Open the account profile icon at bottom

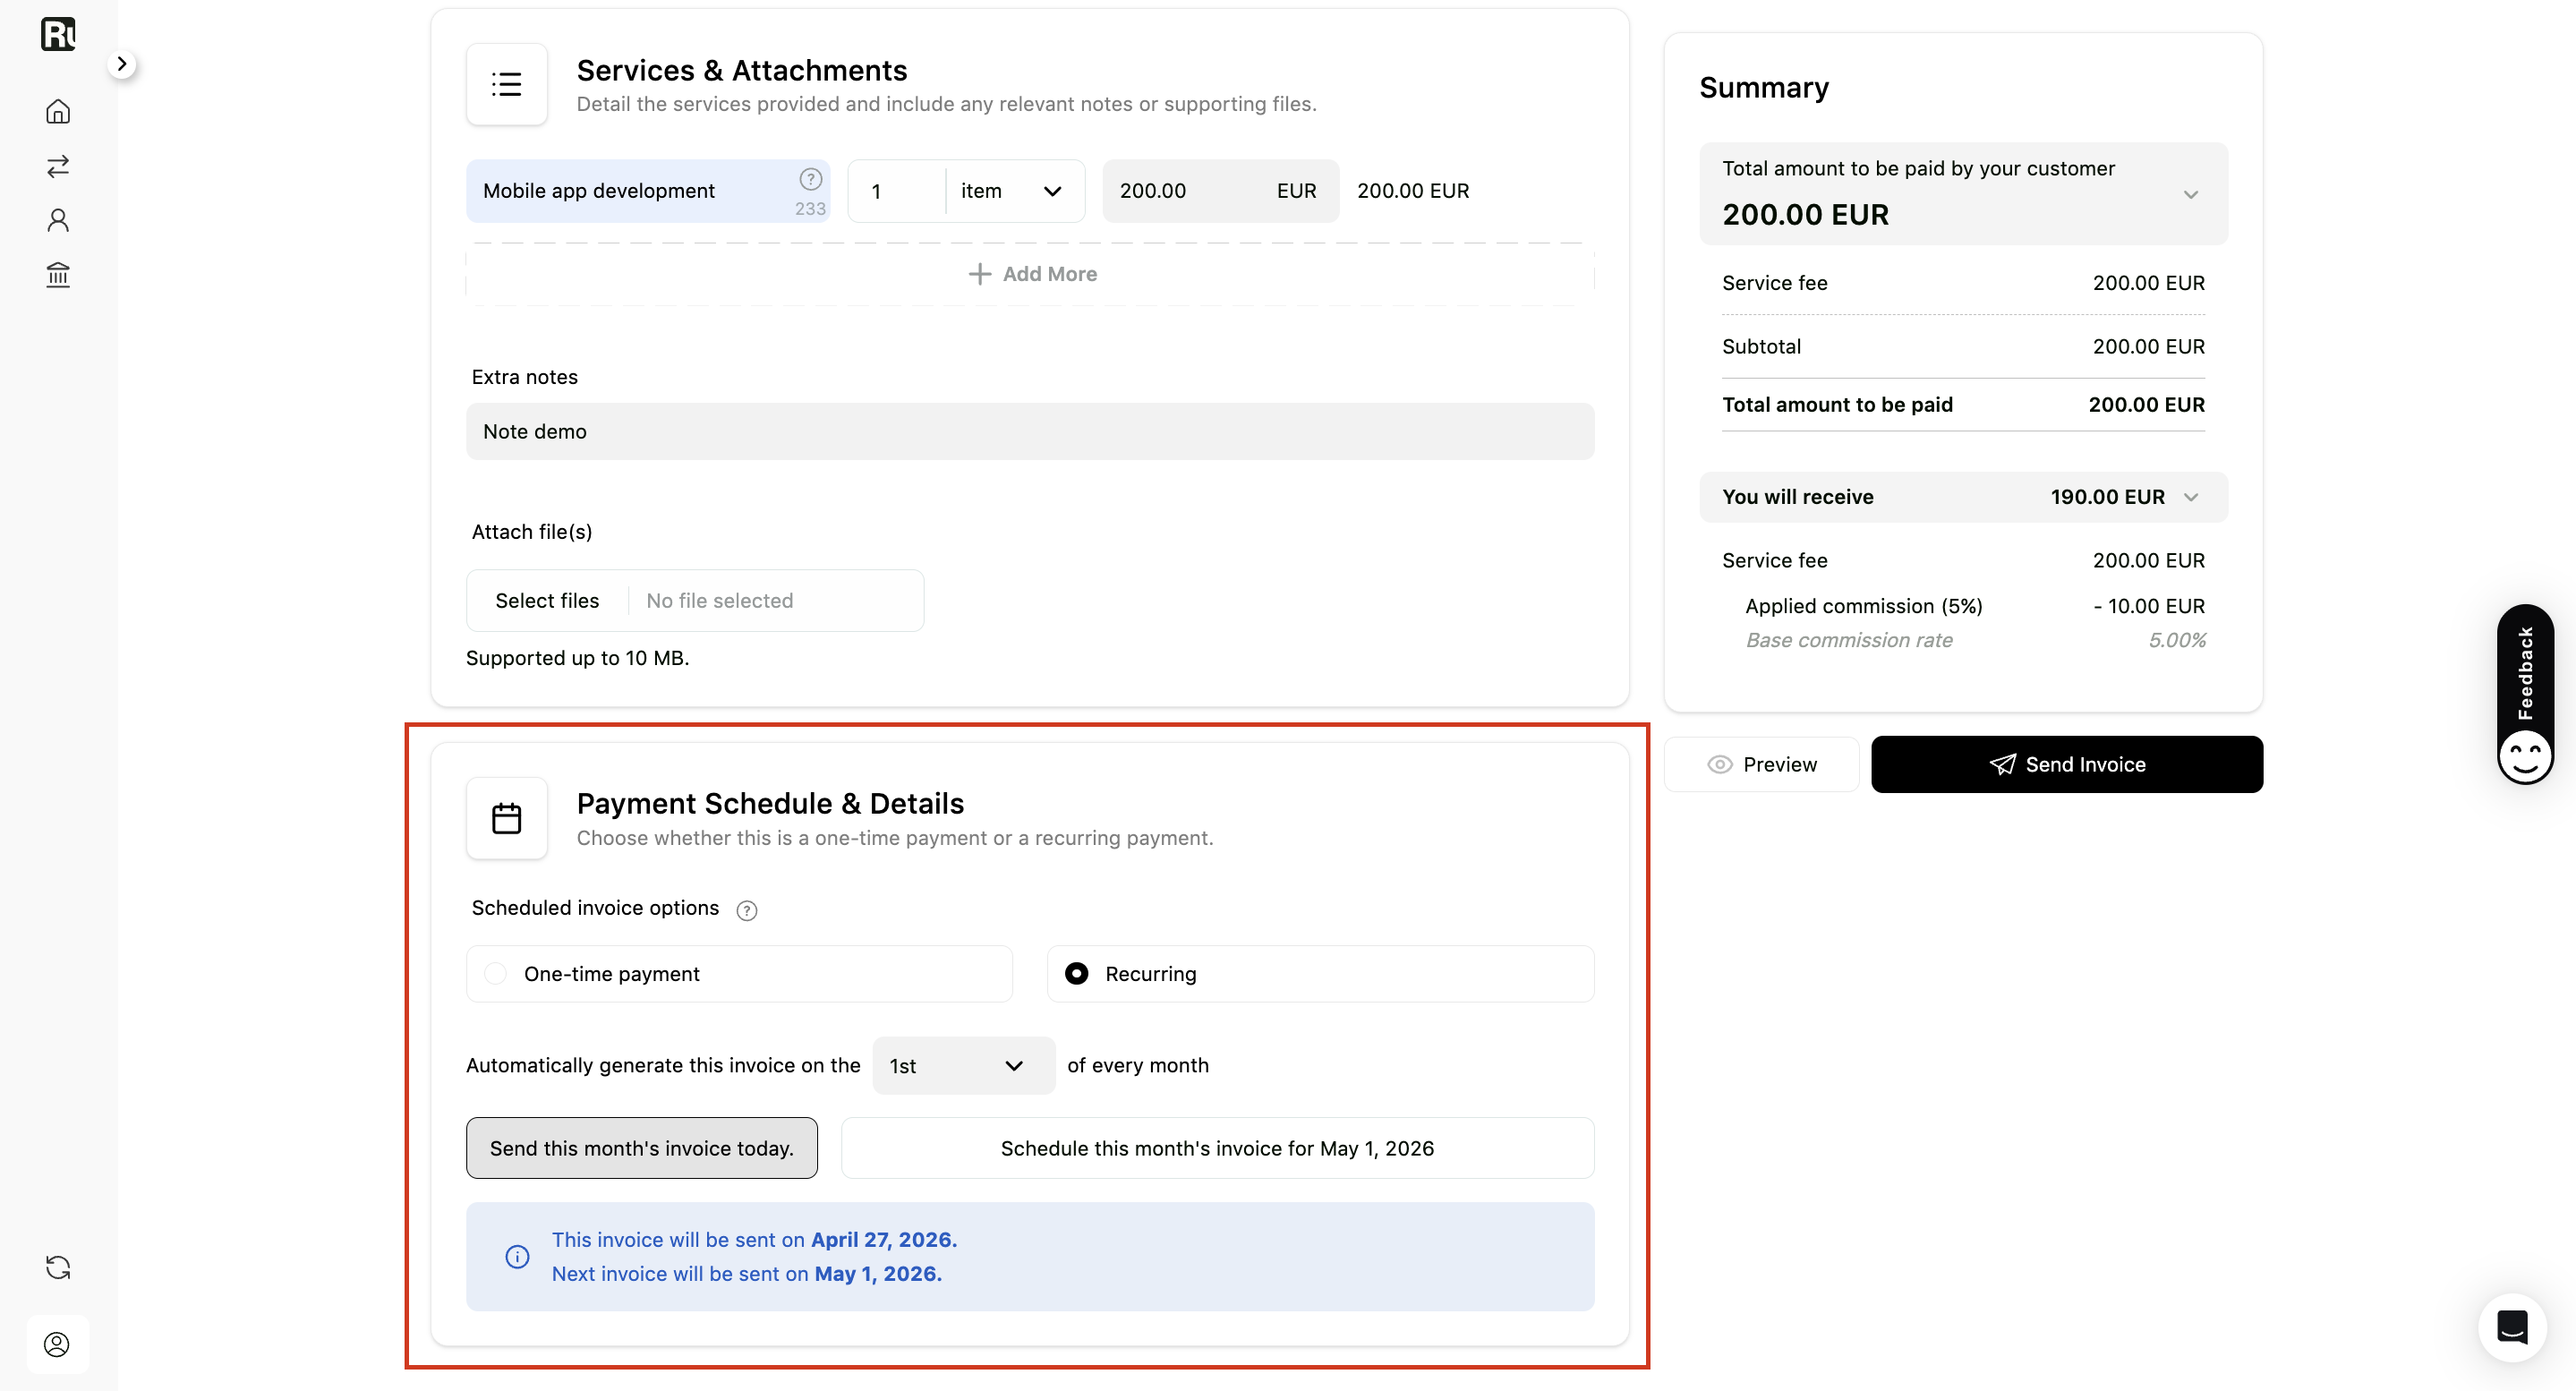pos(57,1344)
